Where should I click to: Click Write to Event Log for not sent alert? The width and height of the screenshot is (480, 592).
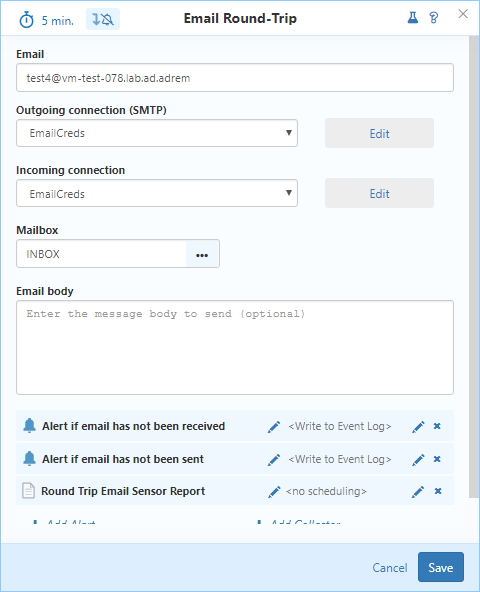point(340,459)
